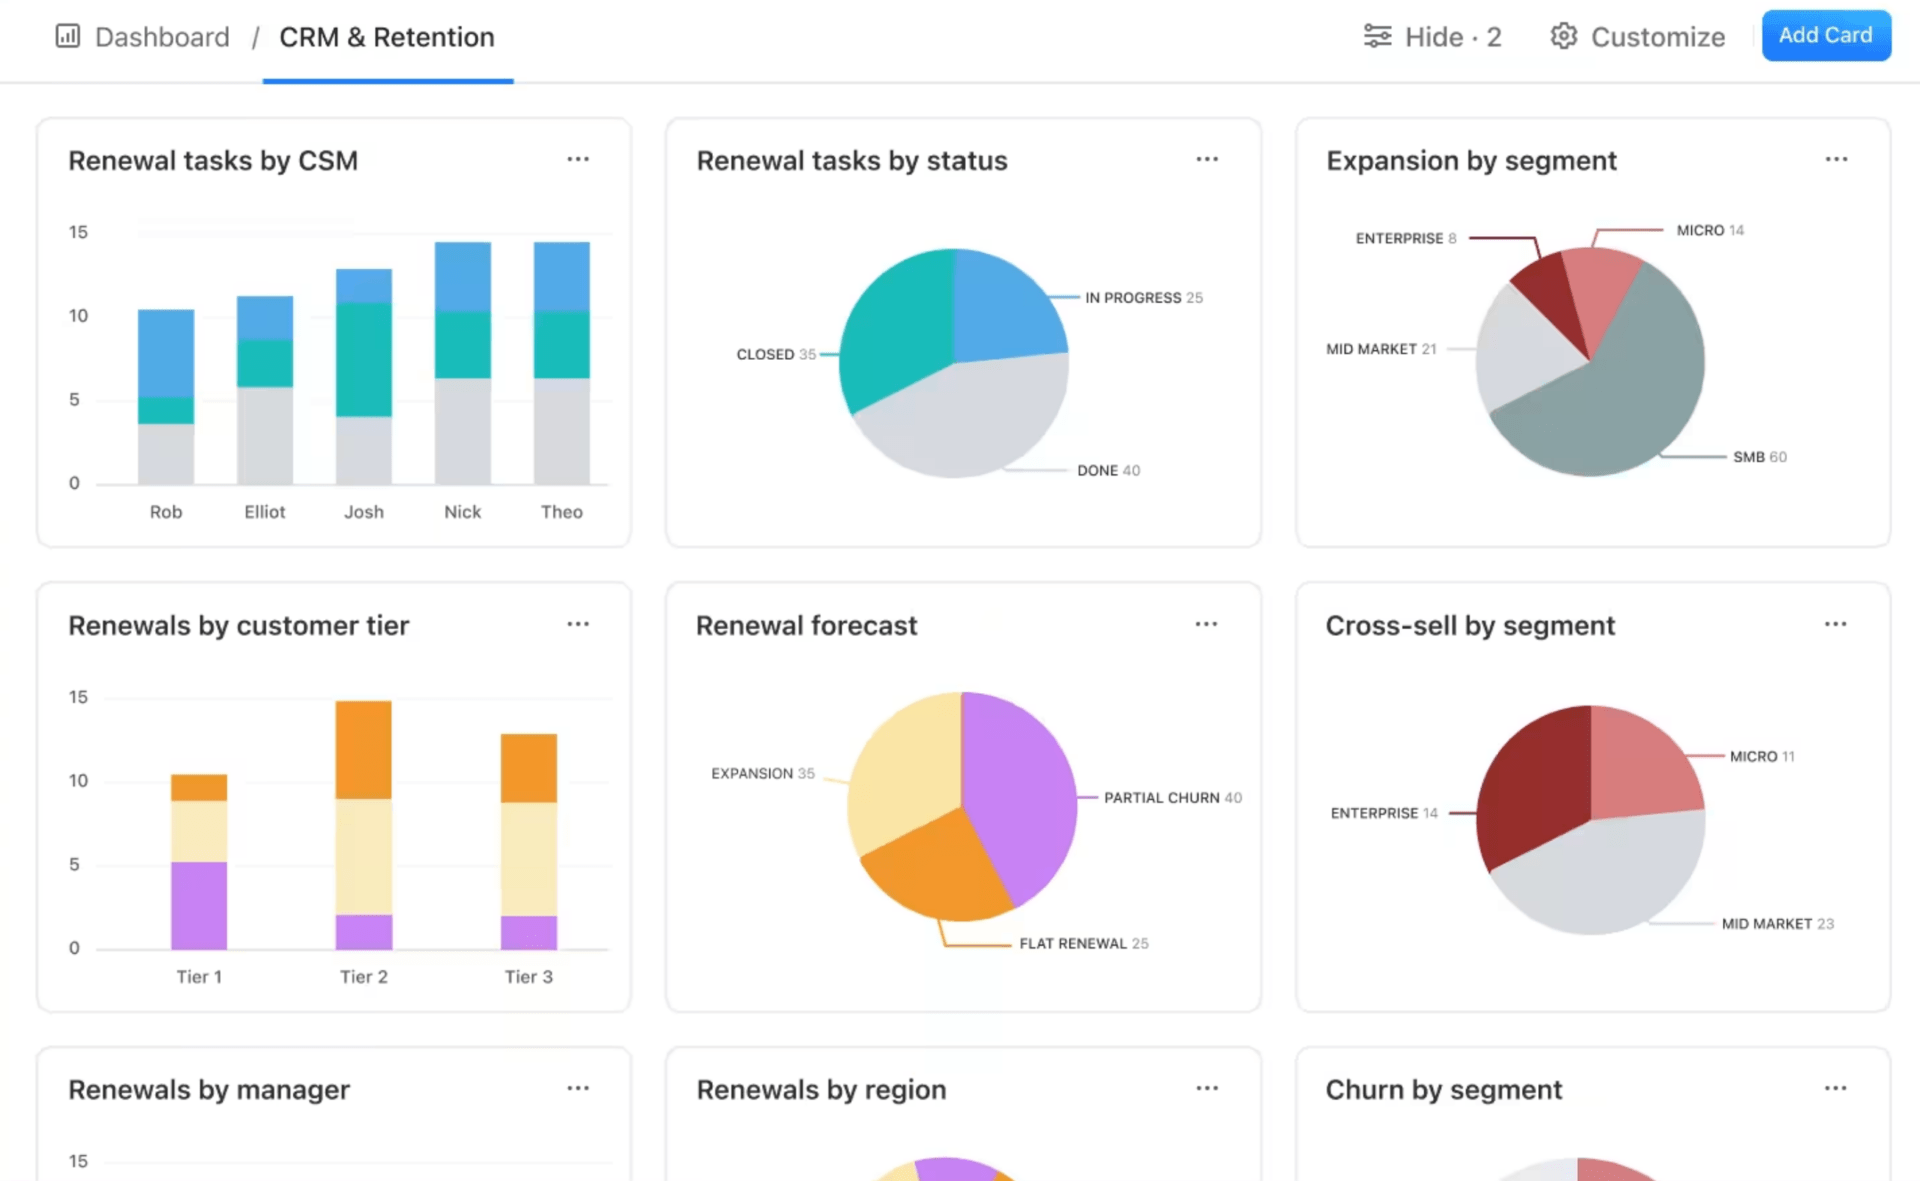
Task: Click the Add Card button
Action: [1826, 34]
